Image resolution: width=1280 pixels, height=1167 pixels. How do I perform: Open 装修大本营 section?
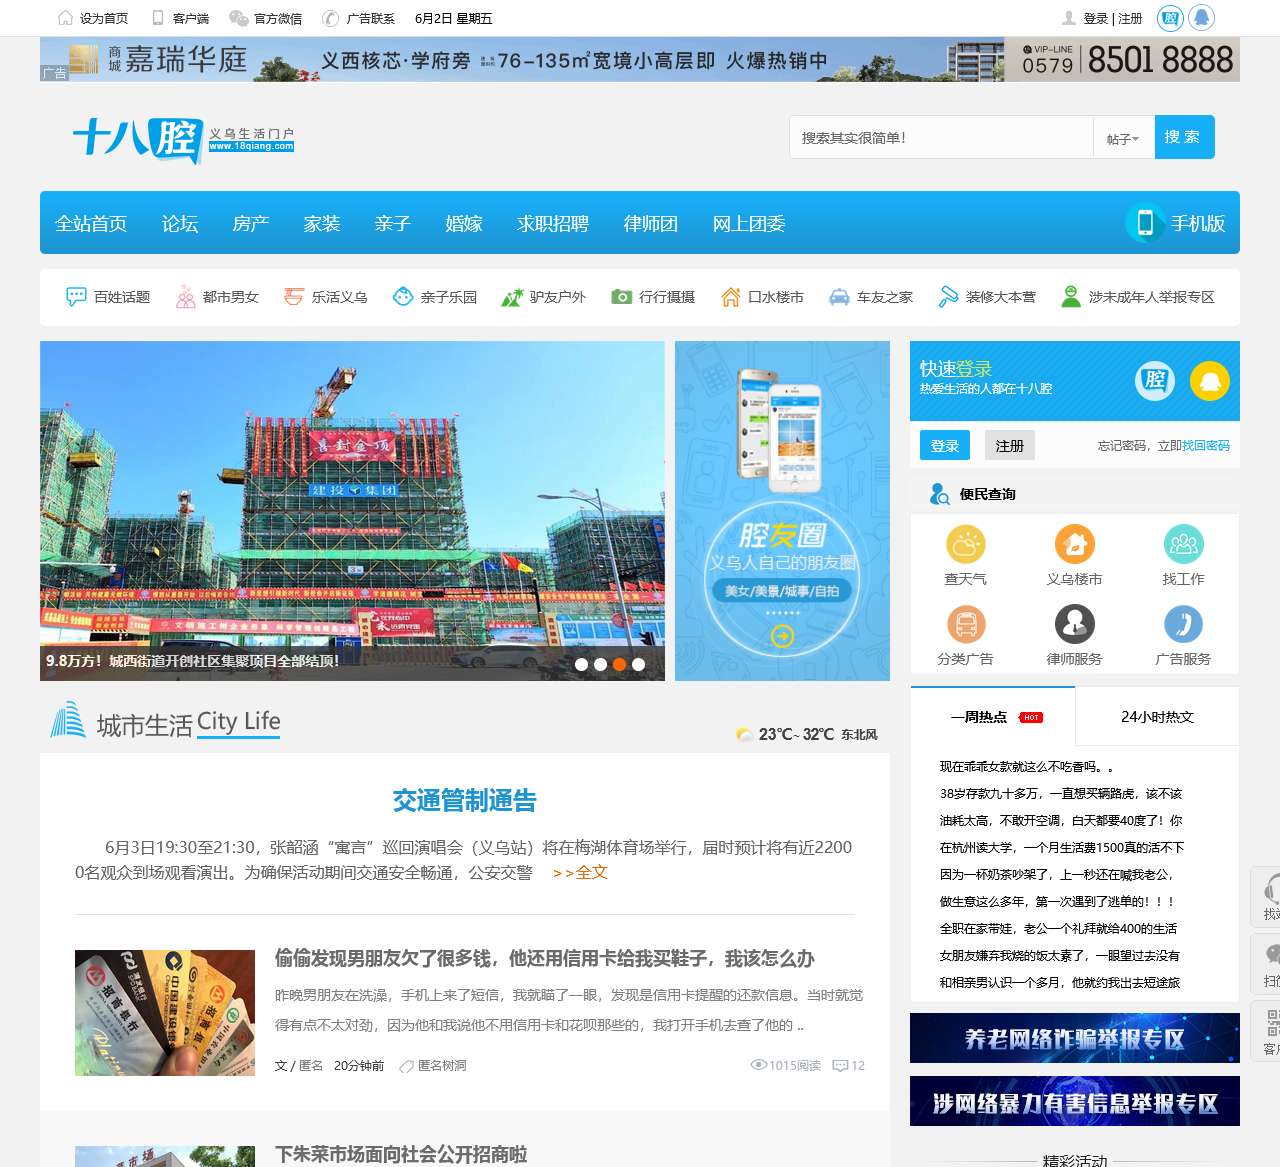point(987,297)
